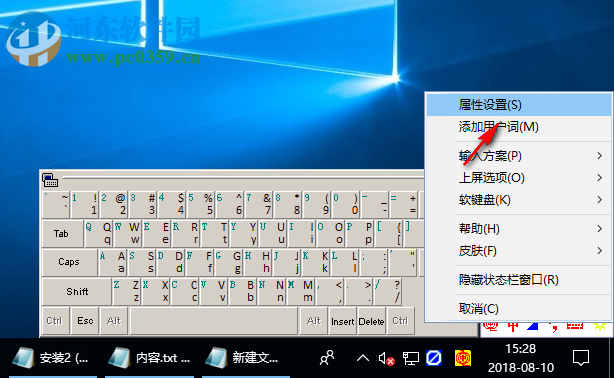Click the R key on soft keyboard

[x=185, y=233]
